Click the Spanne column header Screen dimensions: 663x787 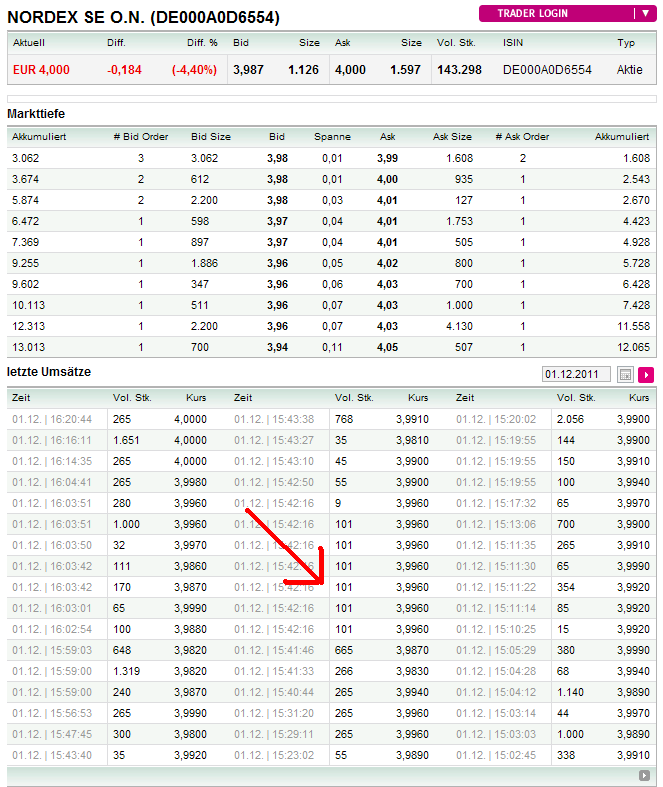click(x=332, y=137)
